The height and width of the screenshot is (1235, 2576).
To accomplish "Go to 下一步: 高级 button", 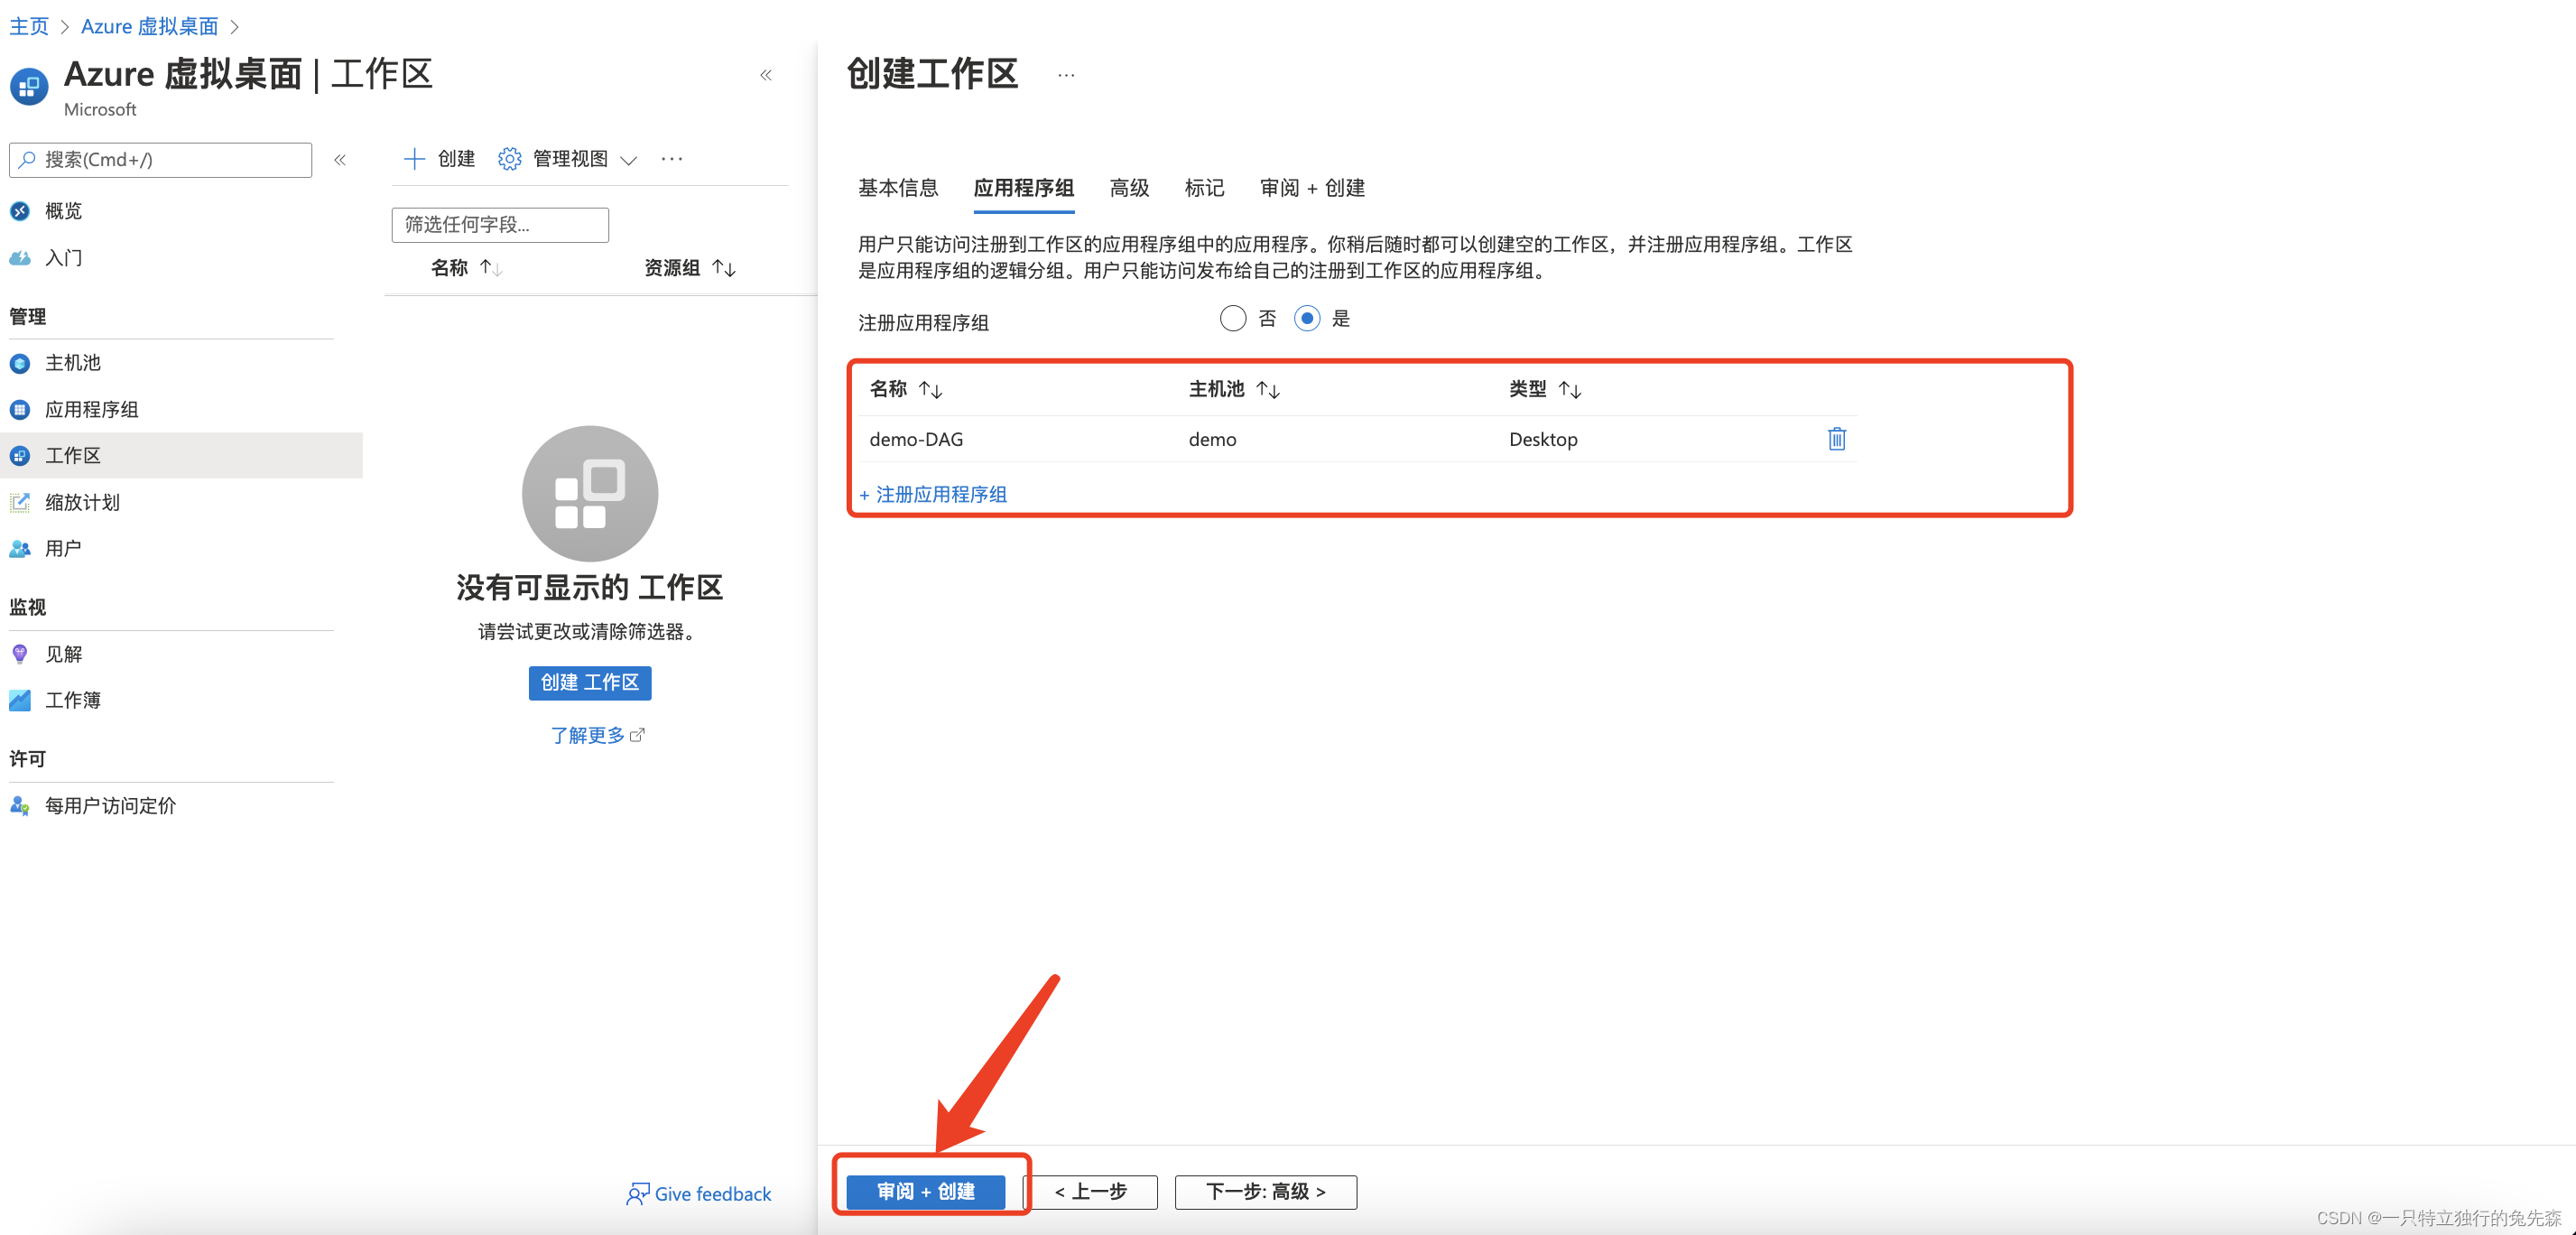I will coord(1265,1191).
